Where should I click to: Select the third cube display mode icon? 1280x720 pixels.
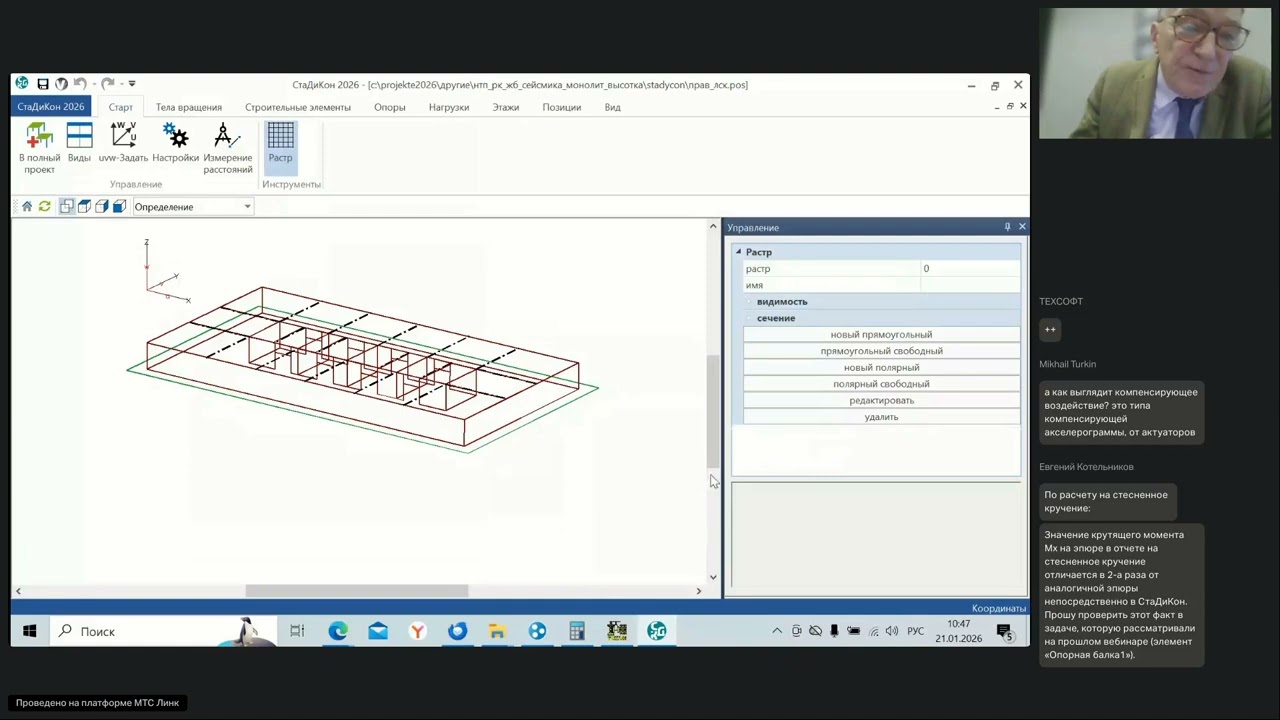click(102, 206)
